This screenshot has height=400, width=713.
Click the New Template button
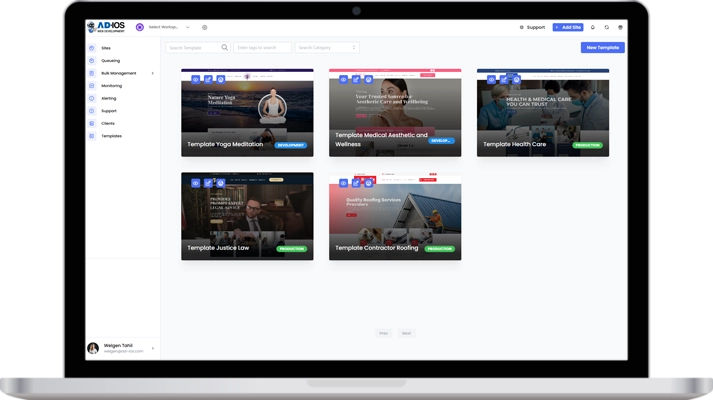pos(603,48)
